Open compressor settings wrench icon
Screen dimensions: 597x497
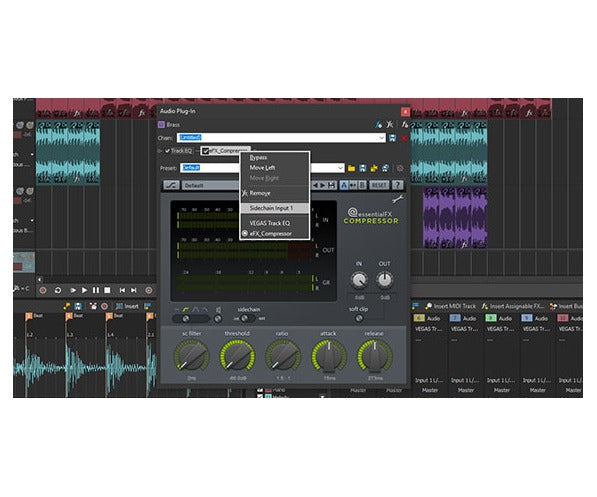pyautogui.click(x=397, y=199)
